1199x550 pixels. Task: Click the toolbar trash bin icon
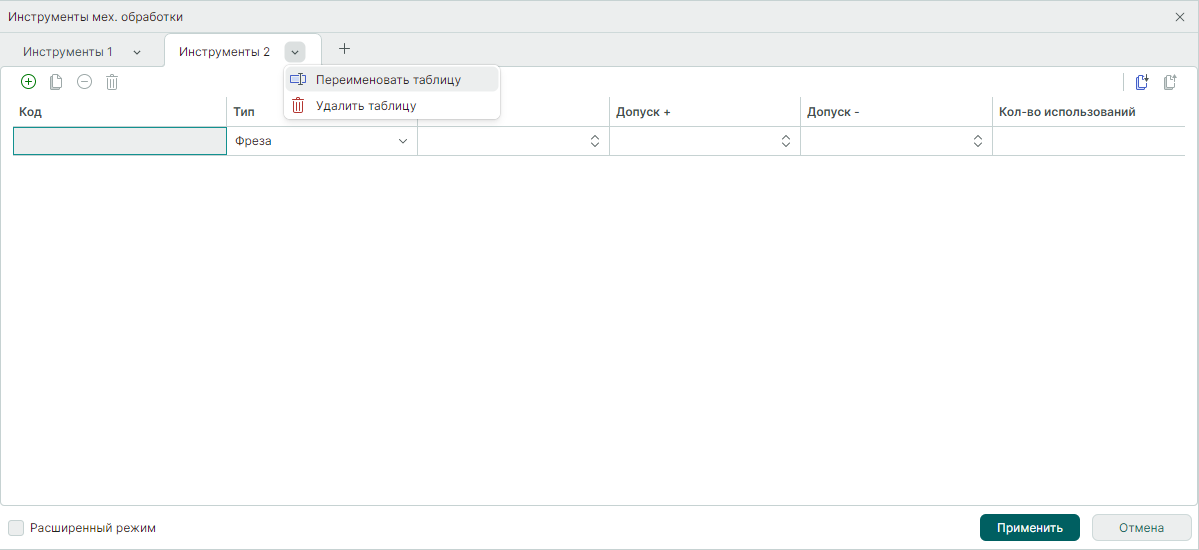click(112, 82)
